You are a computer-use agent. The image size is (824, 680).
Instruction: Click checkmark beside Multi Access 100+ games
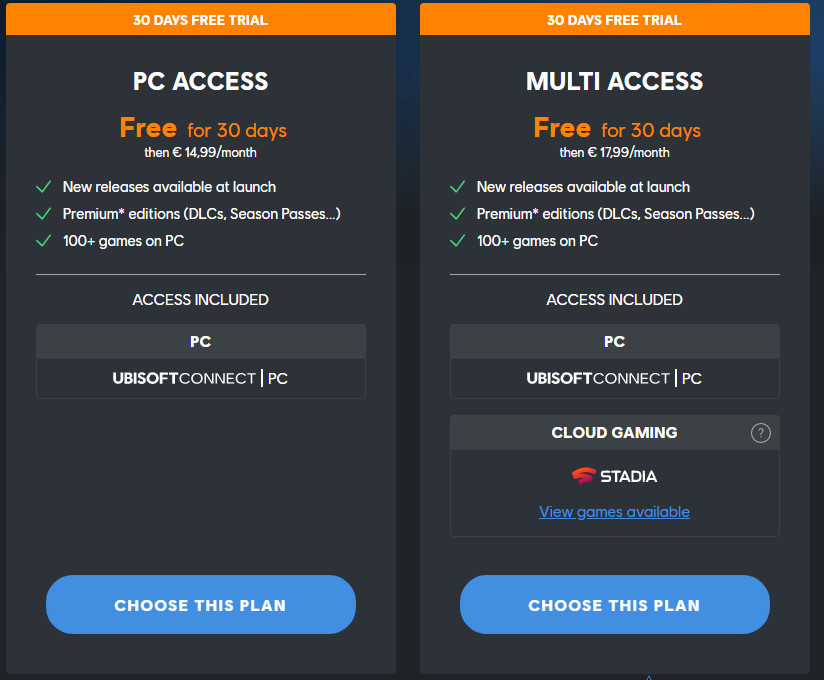pyautogui.click(x=457, y=241)
